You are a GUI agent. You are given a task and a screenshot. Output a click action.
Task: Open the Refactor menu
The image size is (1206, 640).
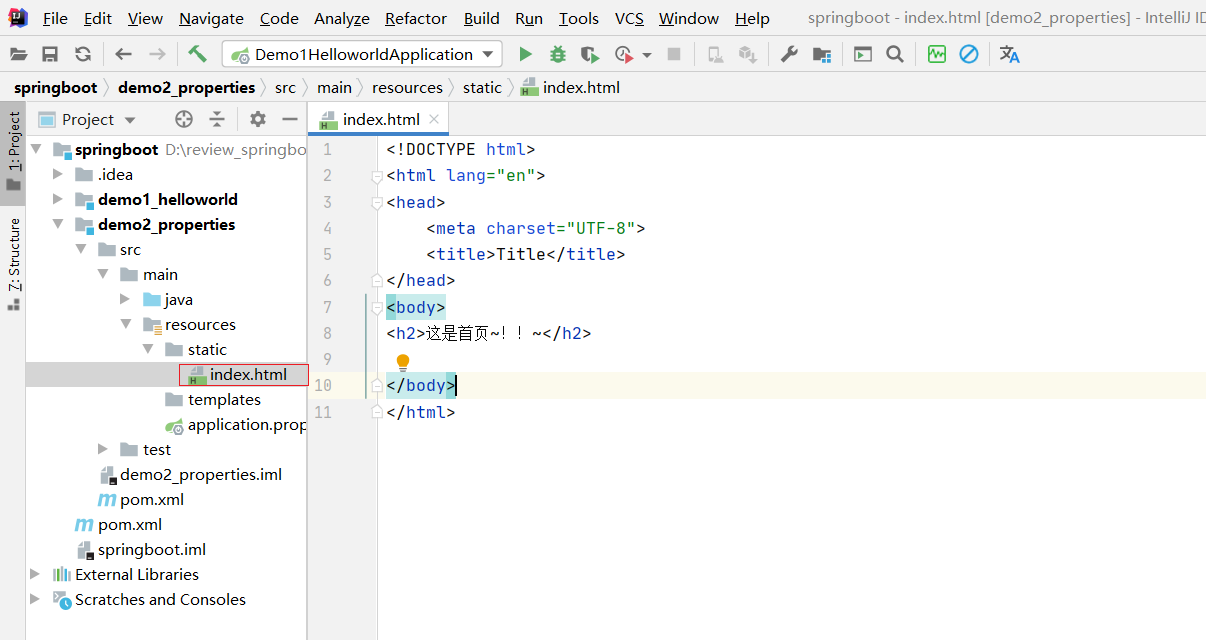[x=416, y=18]
